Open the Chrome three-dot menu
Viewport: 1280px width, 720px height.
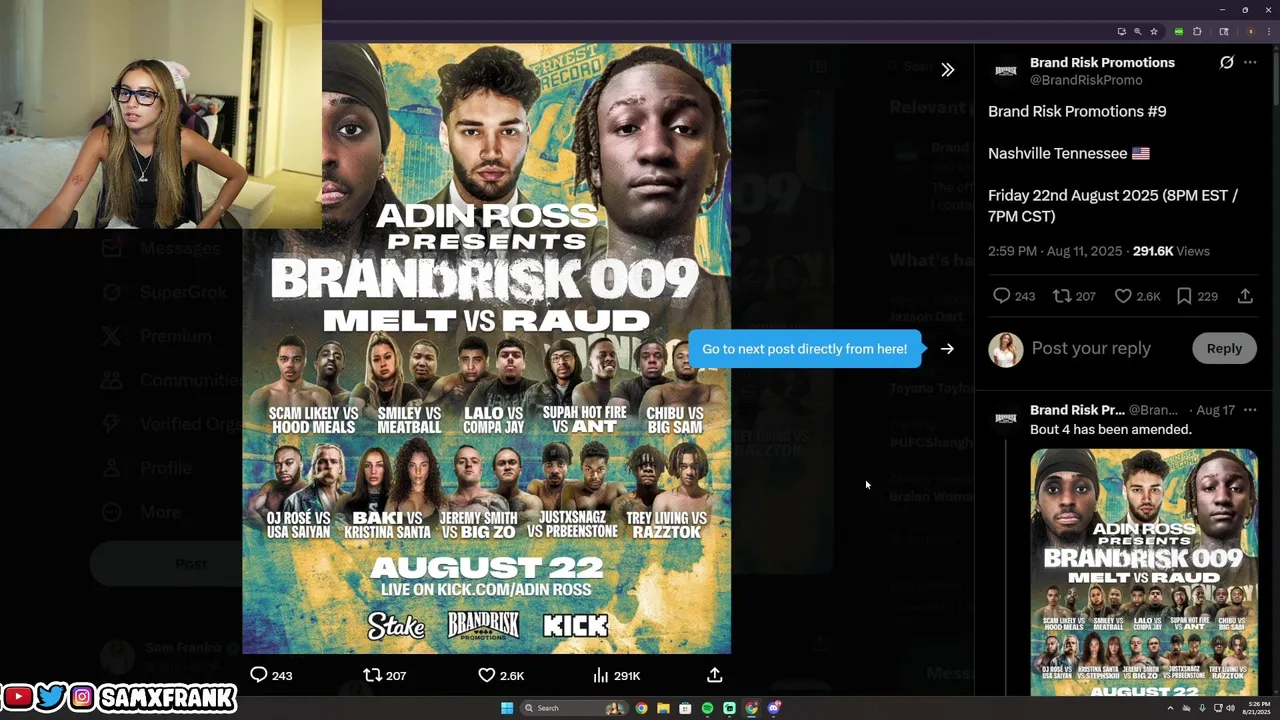[1269, 31]
